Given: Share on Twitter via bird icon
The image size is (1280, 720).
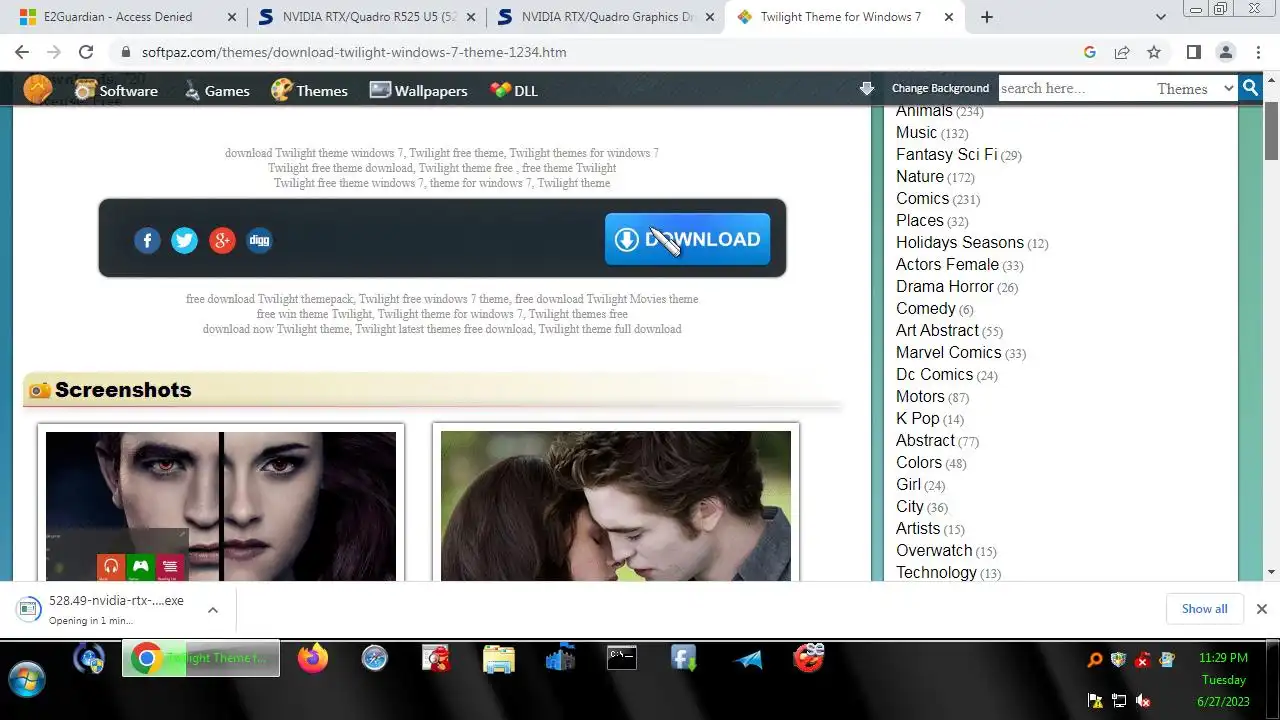Looking at the screenshot, I should [x=184, y=240].
